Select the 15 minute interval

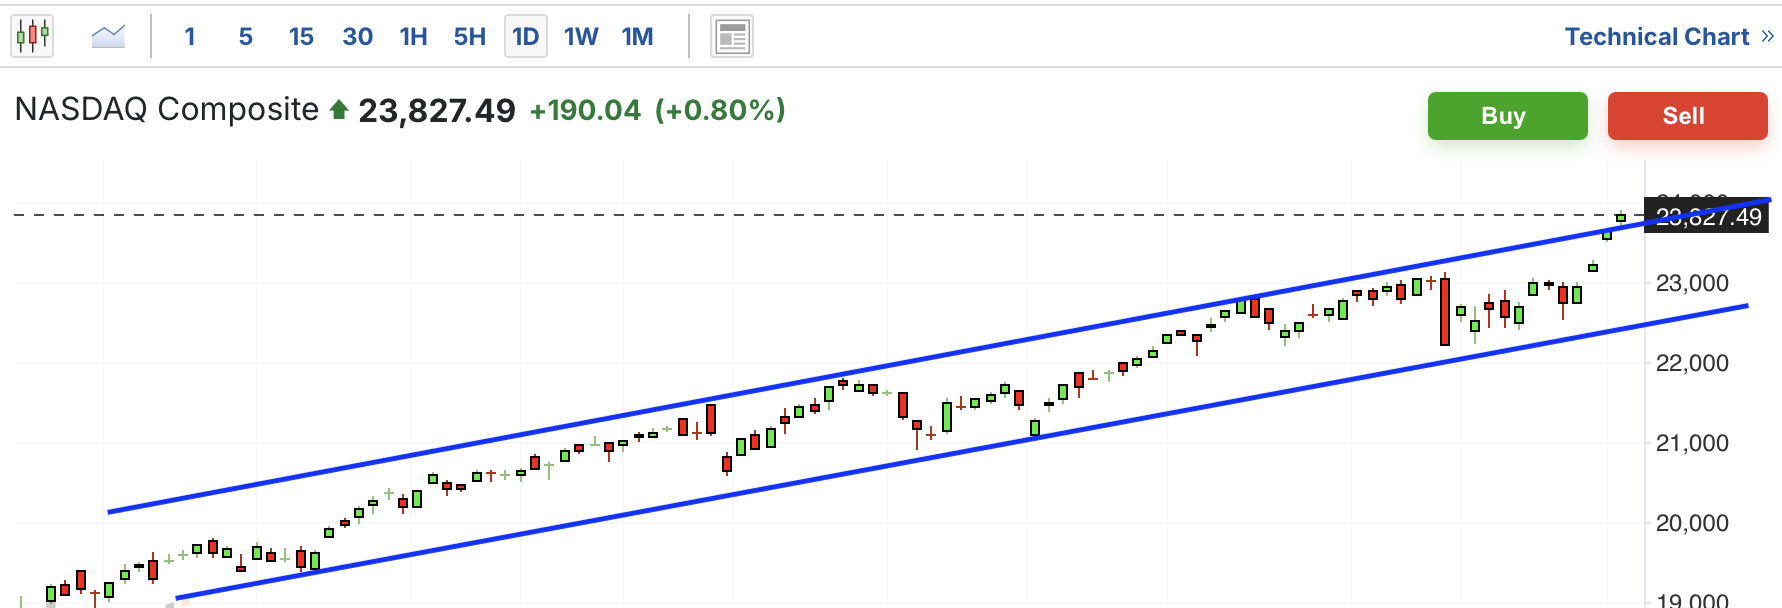coord(301,37)
